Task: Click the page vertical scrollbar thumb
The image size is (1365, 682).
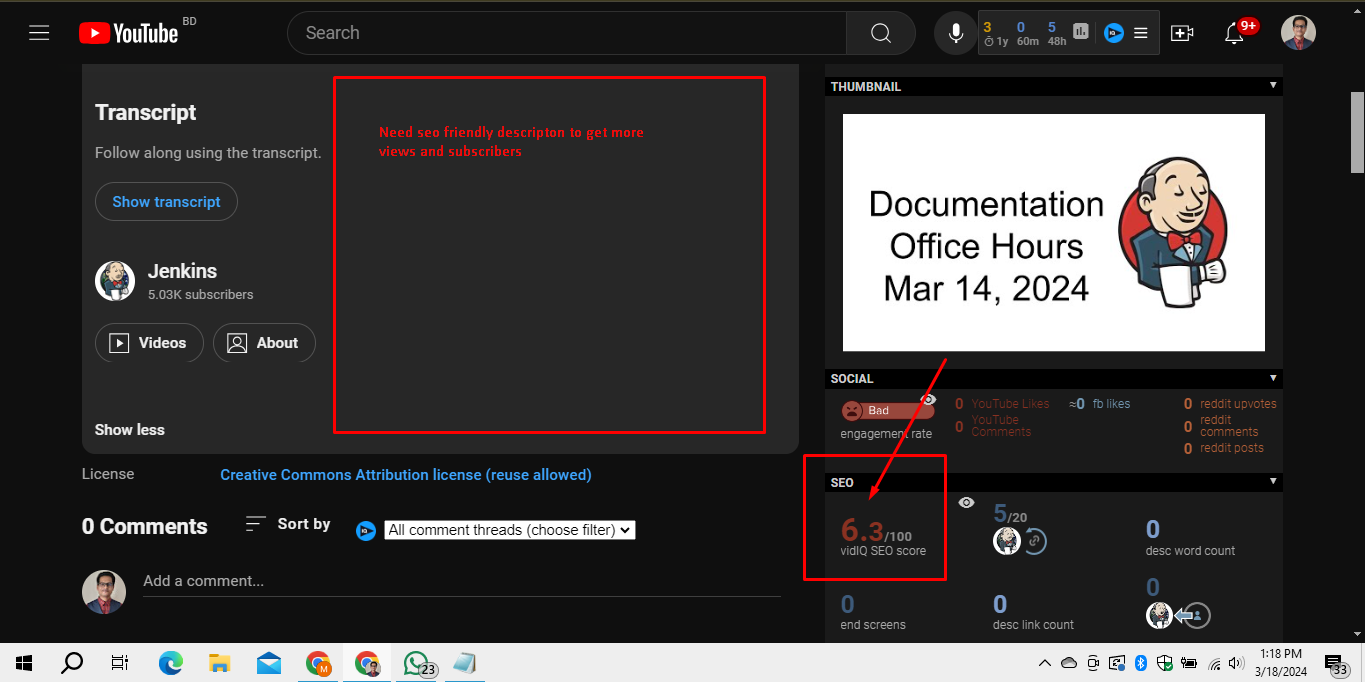Action: 1357,132
